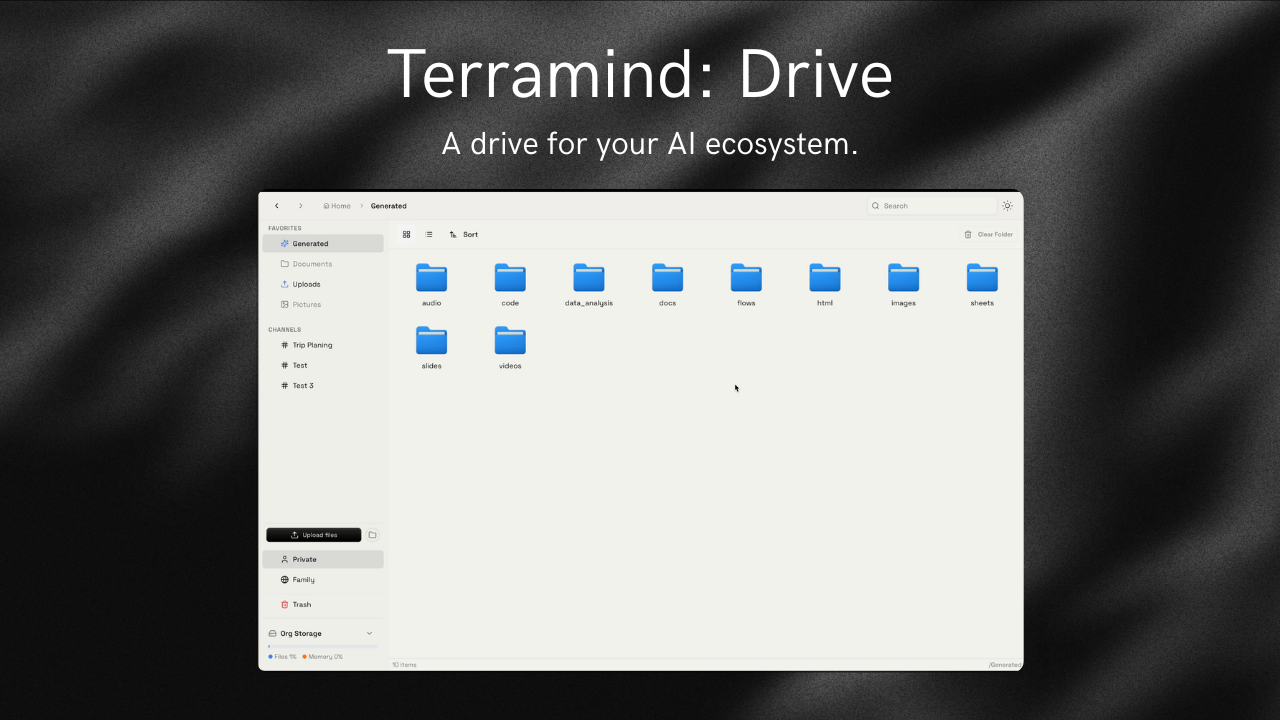This screenshot has height=720, width=1280.
Task: Open the Sort menu
Action: [x=463, y=234]
